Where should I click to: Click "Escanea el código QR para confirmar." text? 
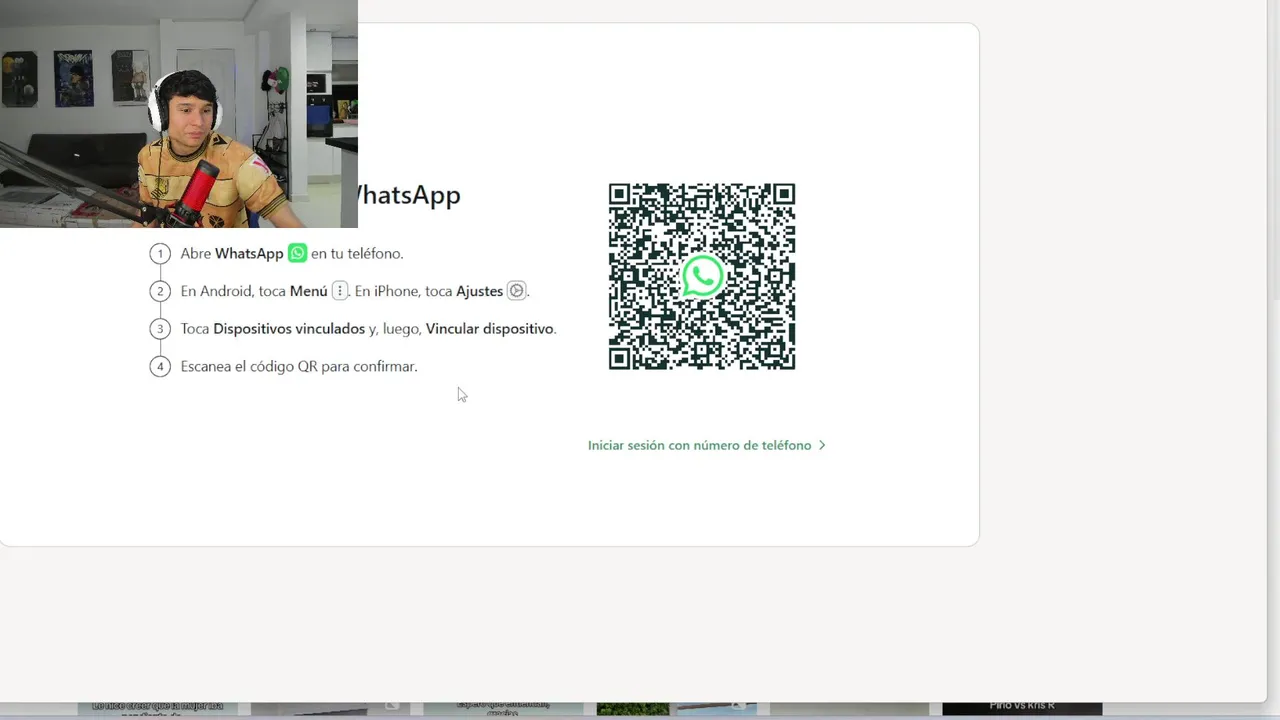coord(299,366)
